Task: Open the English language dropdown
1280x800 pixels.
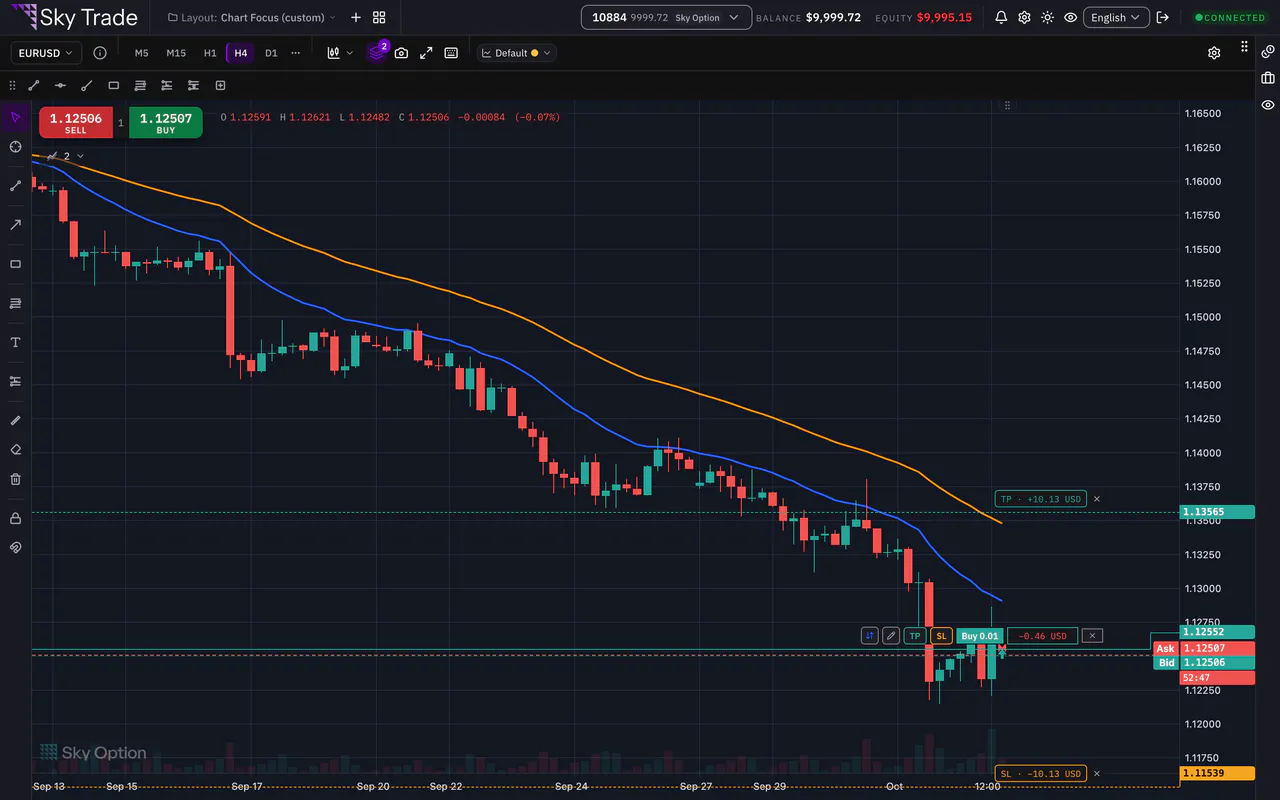Action: point(1115,18)
